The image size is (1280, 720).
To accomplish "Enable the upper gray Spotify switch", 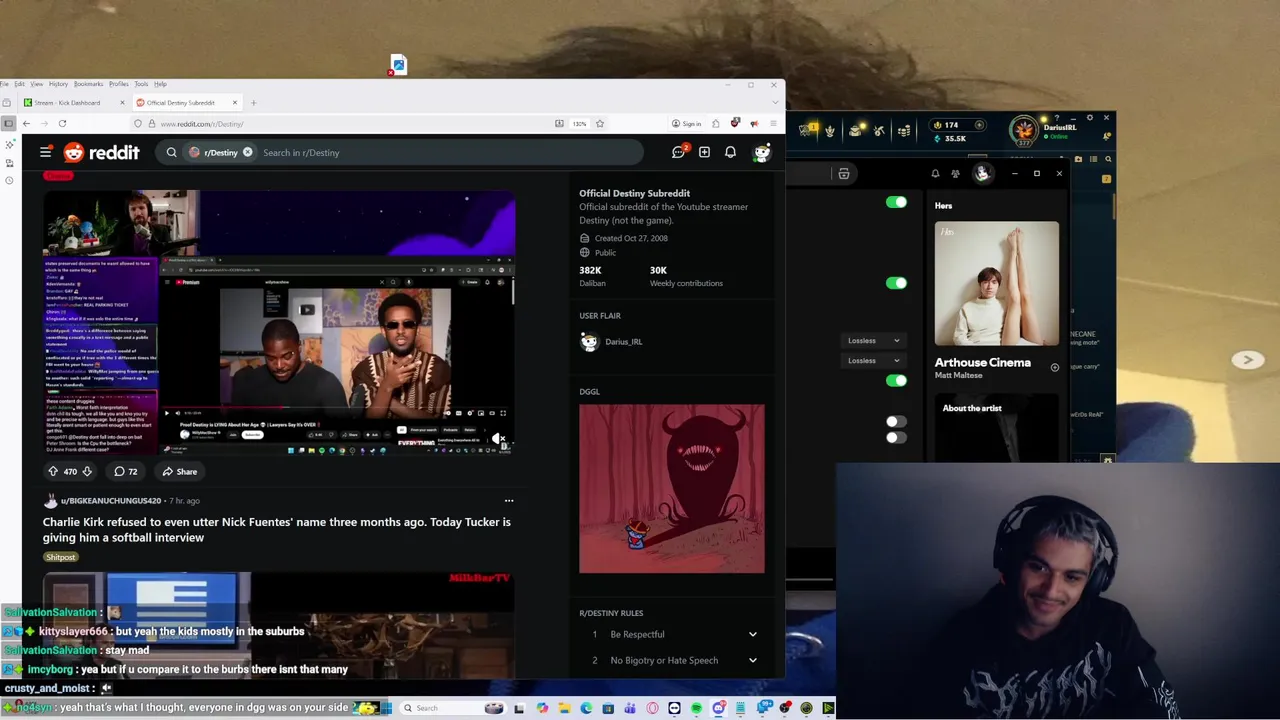I will (x=896, y=422).
